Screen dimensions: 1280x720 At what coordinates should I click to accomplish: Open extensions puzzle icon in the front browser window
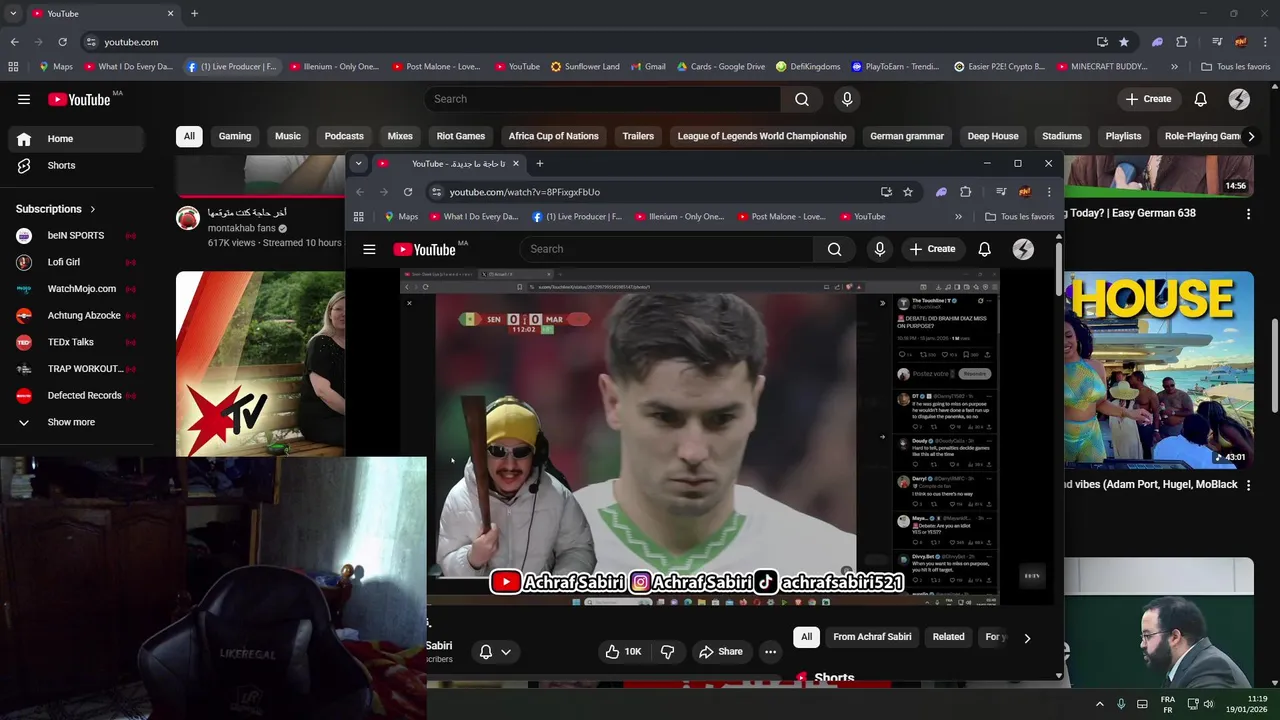[966, 192]
